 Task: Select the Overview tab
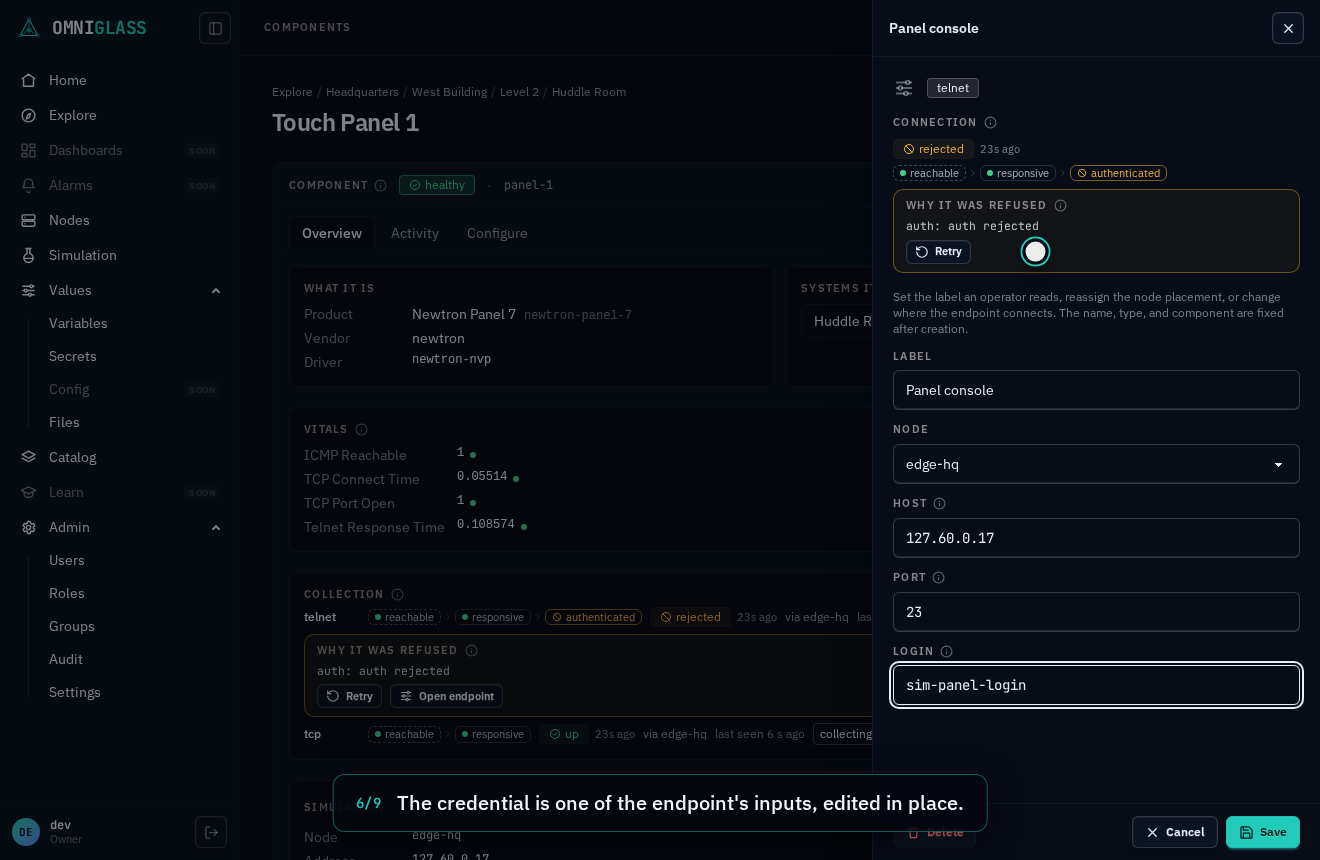(x=332, y=233)
